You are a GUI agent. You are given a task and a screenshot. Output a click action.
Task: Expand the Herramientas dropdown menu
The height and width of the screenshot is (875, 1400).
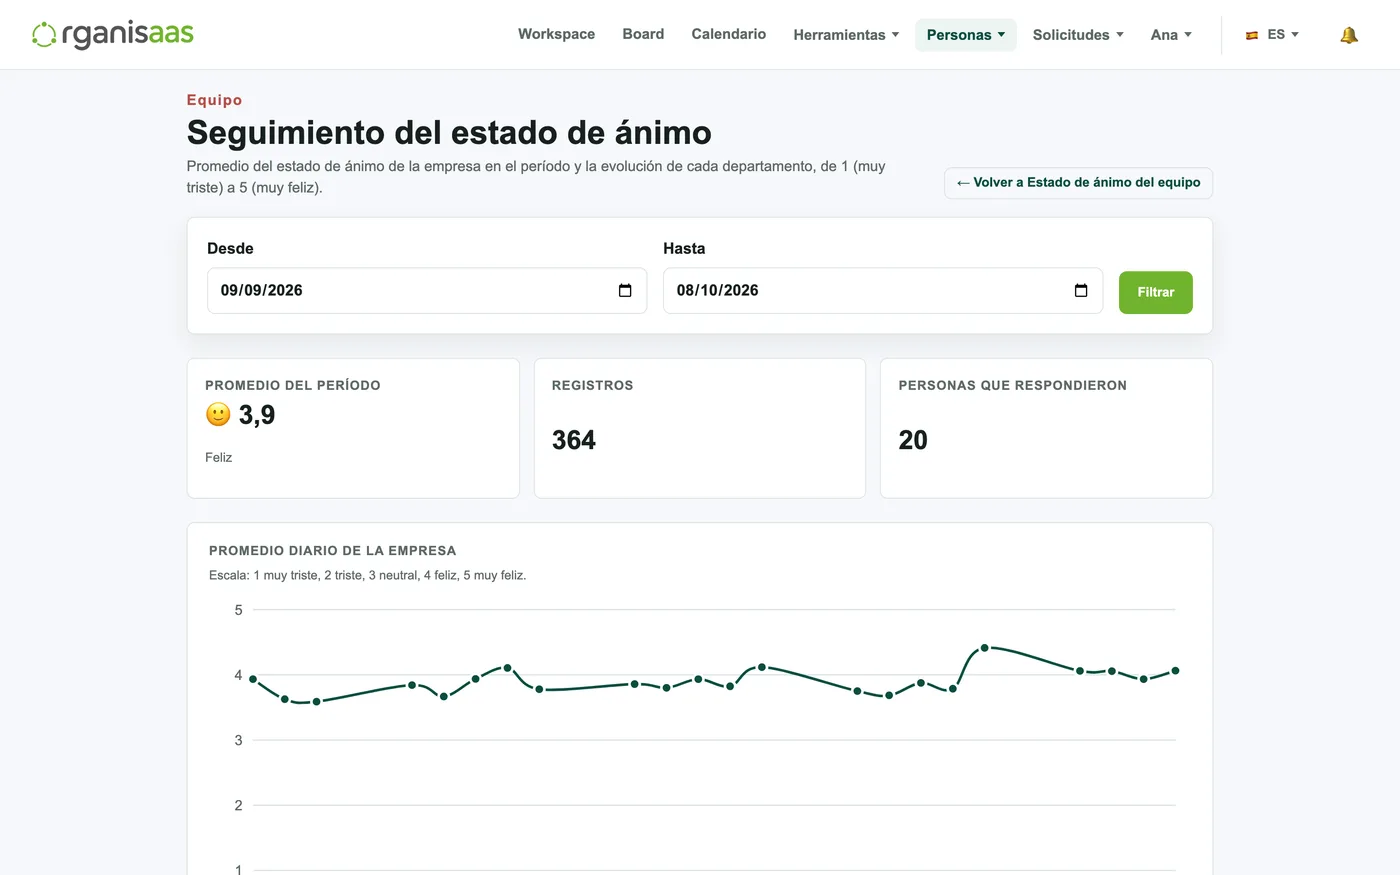click(x=846, y=35)
